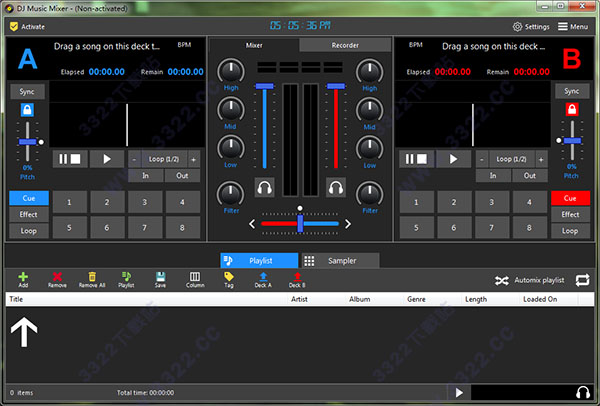The height and width of the screenshot is (406, 600).
Task: Click the red Remove icon
Action: [x=57, y=277]
